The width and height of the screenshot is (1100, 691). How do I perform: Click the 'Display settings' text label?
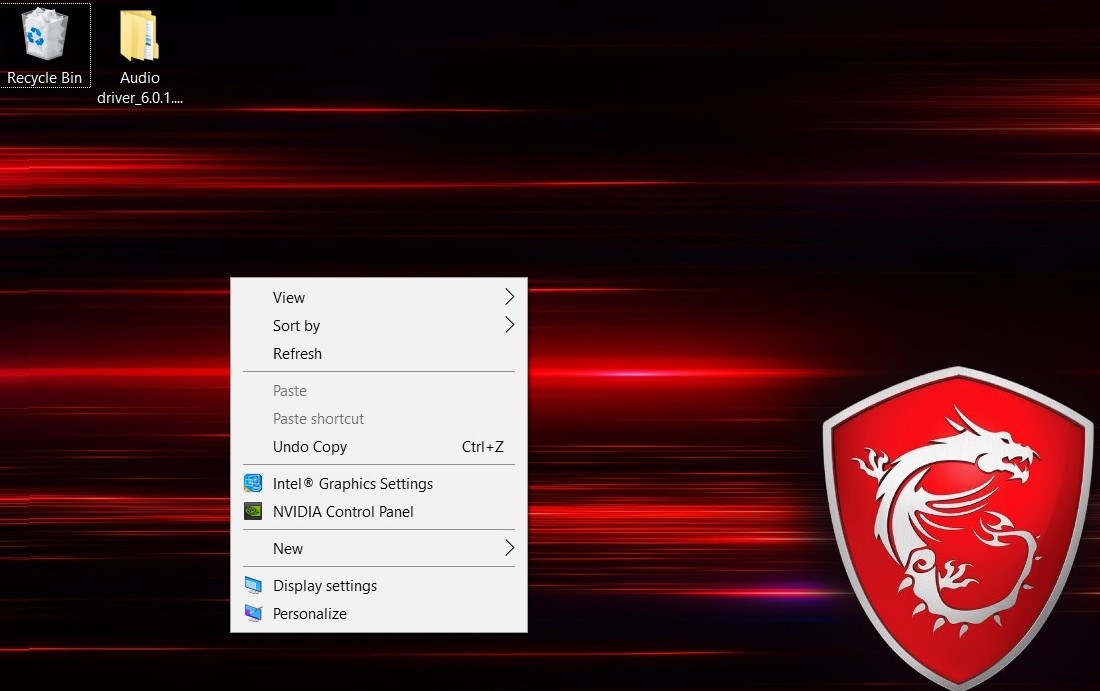tap(325, 586)
